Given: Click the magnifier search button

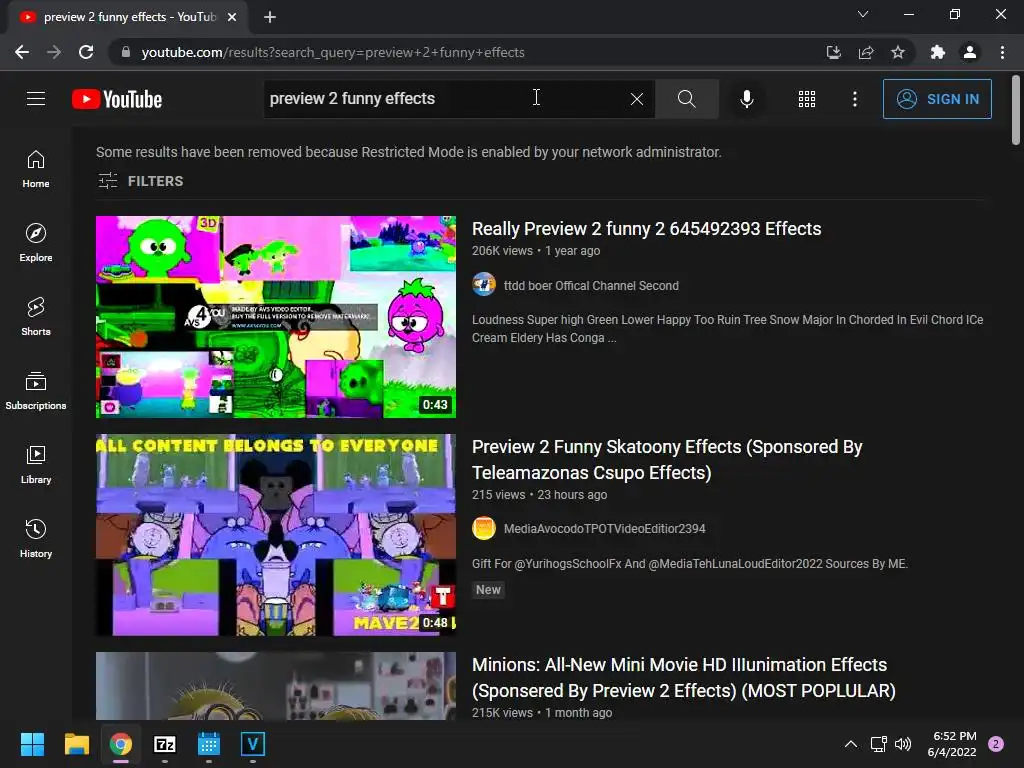Looking at the screenshot, I should pos(686,99).
